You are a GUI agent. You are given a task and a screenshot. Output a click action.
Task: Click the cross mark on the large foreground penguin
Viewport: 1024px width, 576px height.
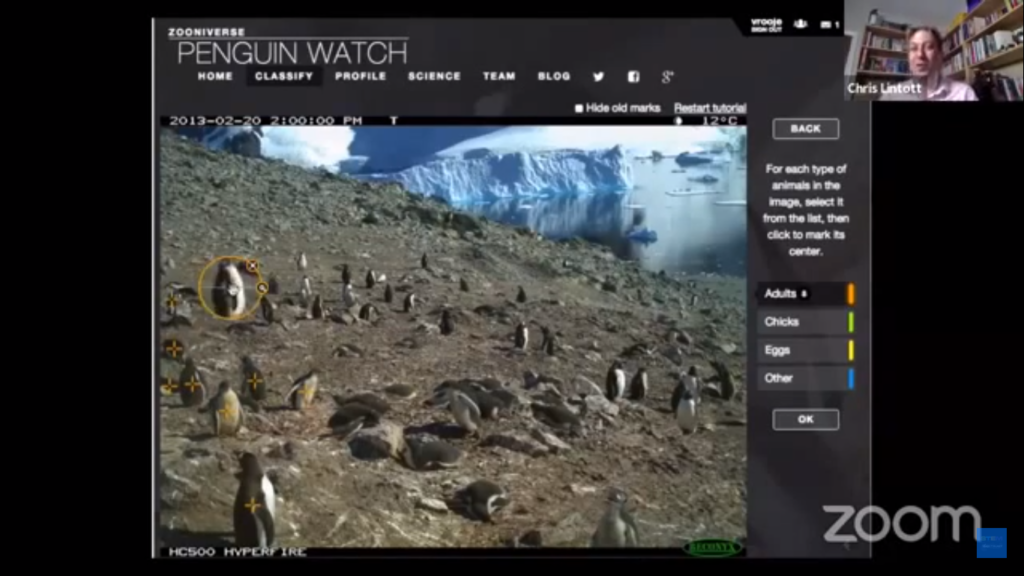point(252,505)
